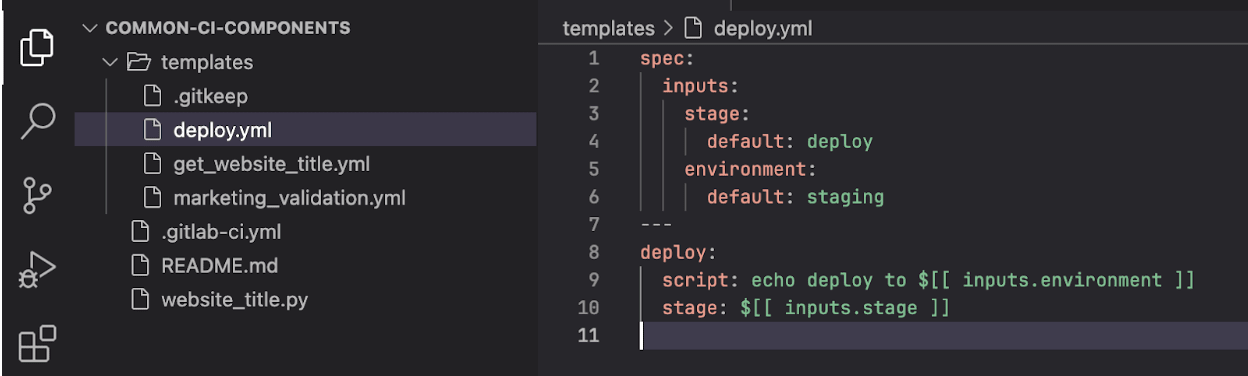Collapse the templates folder chevron

pyautogui.click(x=110, y=62)
